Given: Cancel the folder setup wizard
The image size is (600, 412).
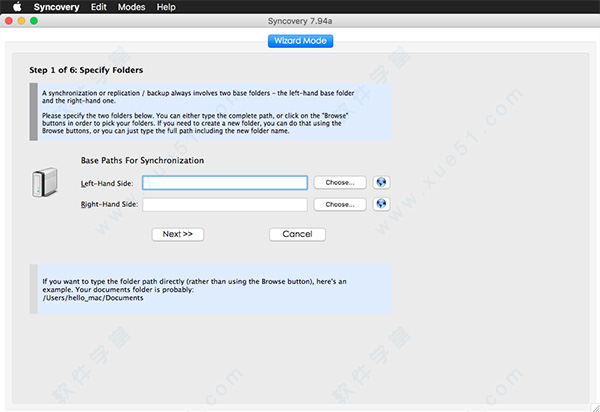Looking at the screenshot, I should coord(297,234).
